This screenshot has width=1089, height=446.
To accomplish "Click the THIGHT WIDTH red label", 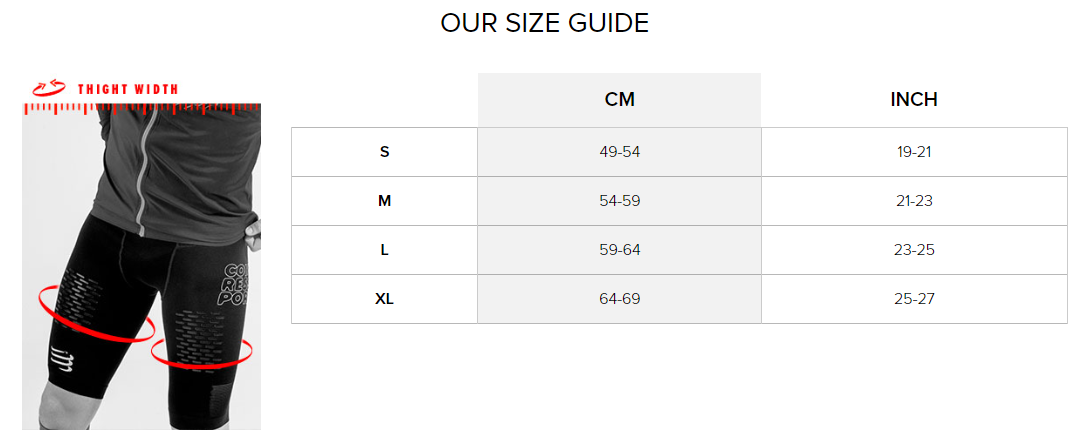I will coord(128,89).
